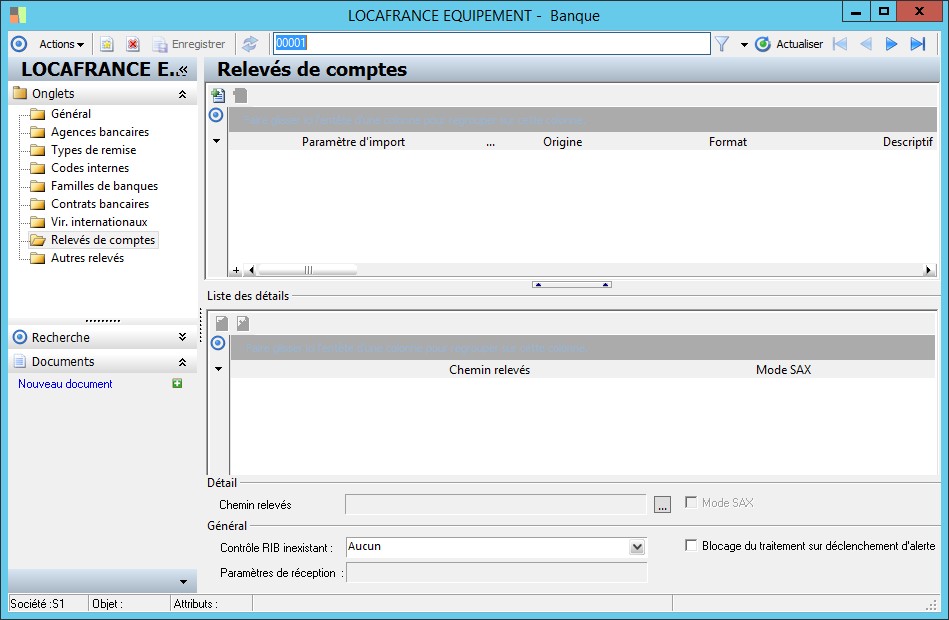Open the Contrats bancaires folder
Image resolution: width=949 pixels, height=620 pixels.
tap(100, 204)
